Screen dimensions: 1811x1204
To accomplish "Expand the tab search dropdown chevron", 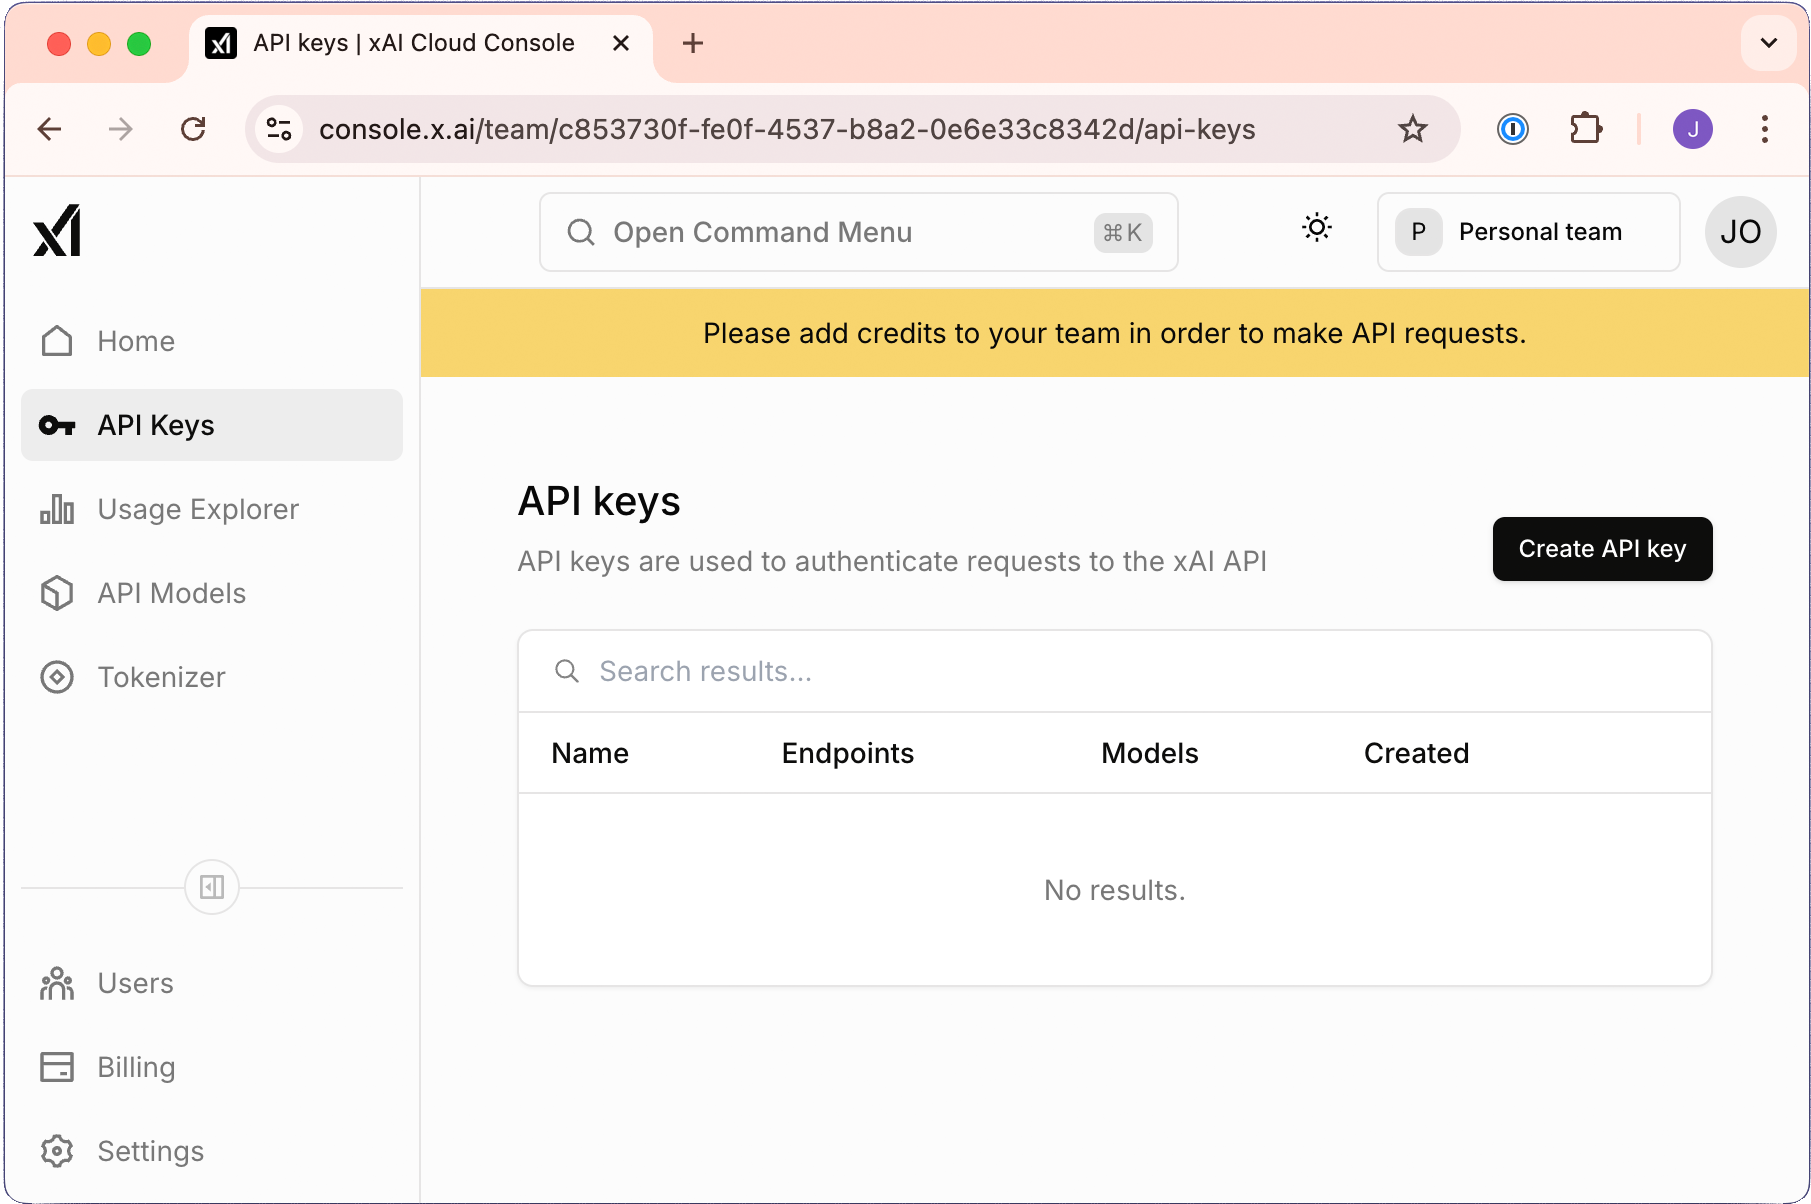I will coord(1768,43).
